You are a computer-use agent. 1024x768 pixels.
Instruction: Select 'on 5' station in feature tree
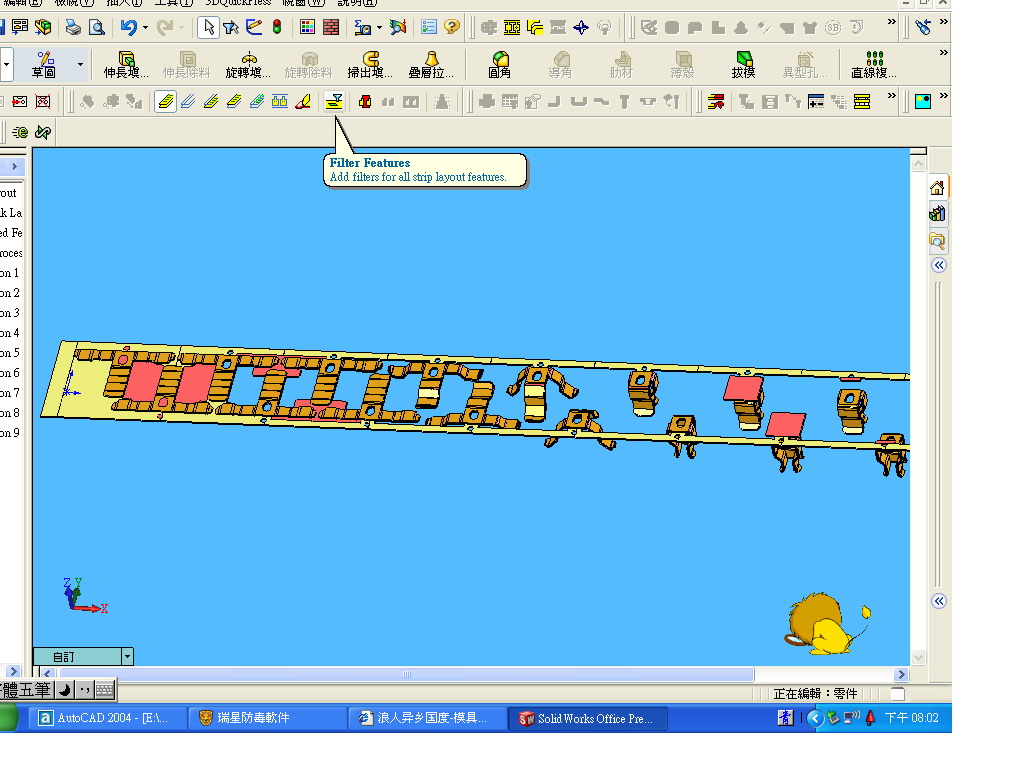point(10,353)
